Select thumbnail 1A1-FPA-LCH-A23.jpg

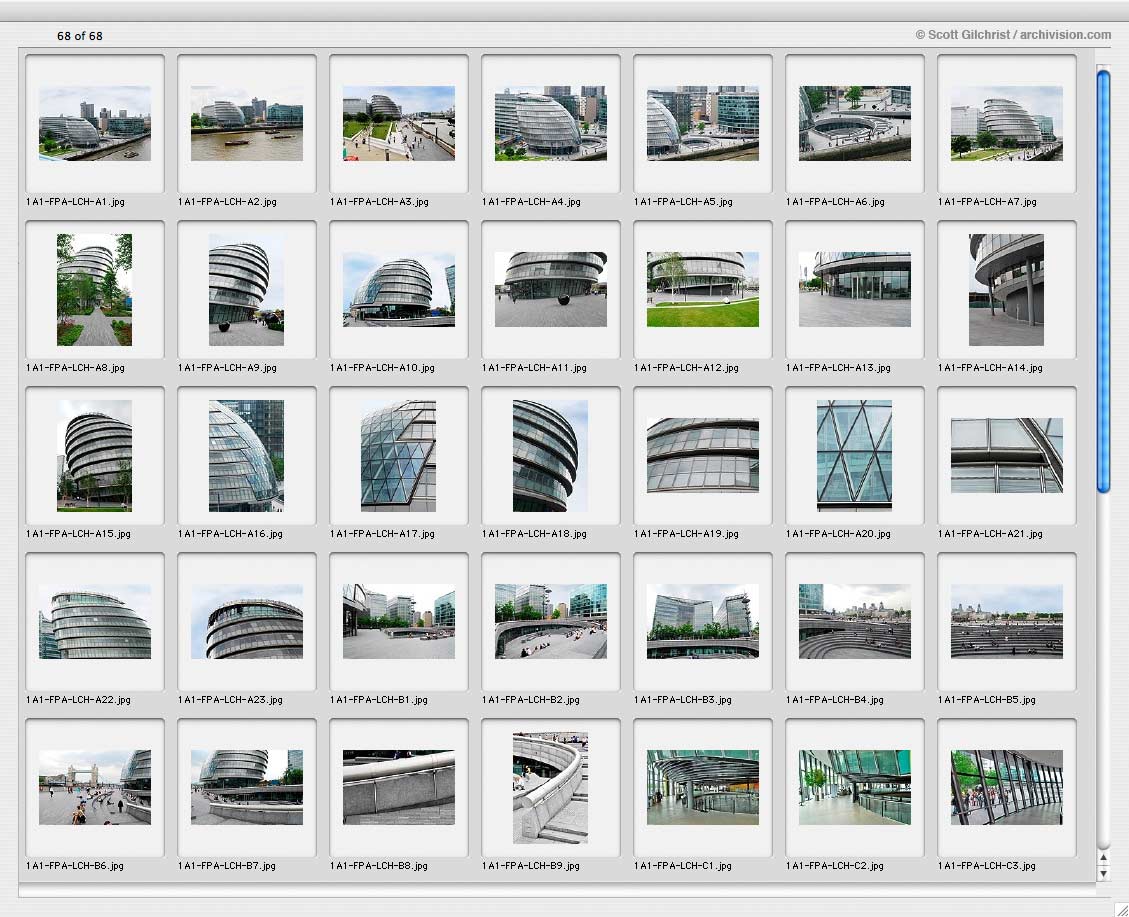click(x=247, y=621)
